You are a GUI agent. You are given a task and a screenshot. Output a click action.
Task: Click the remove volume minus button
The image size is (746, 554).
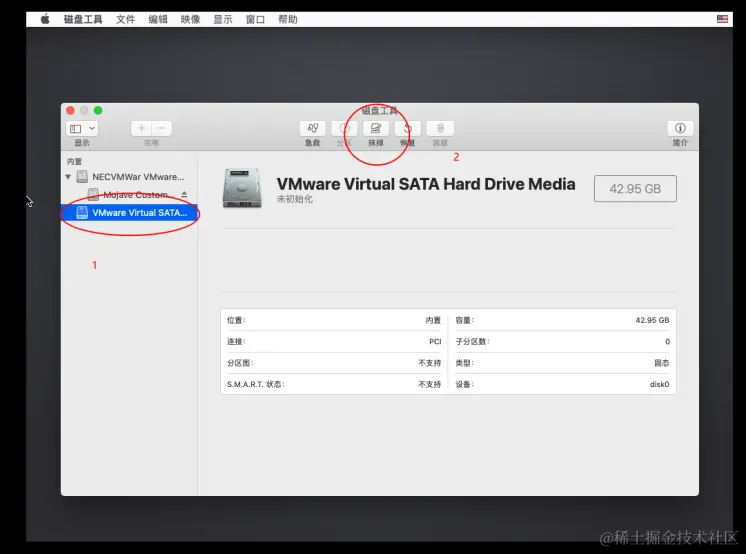click(x=161, y=128)
